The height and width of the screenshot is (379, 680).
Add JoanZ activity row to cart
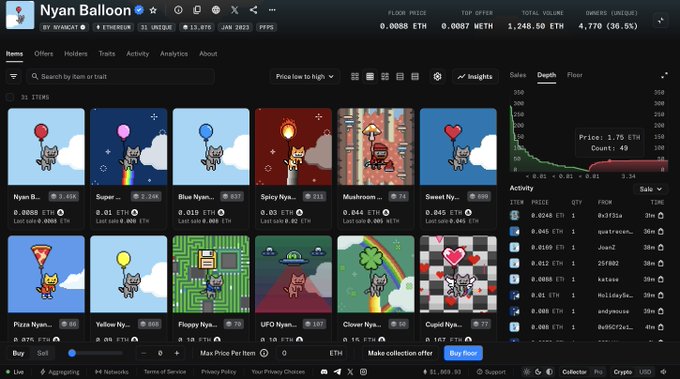(660, 247)
